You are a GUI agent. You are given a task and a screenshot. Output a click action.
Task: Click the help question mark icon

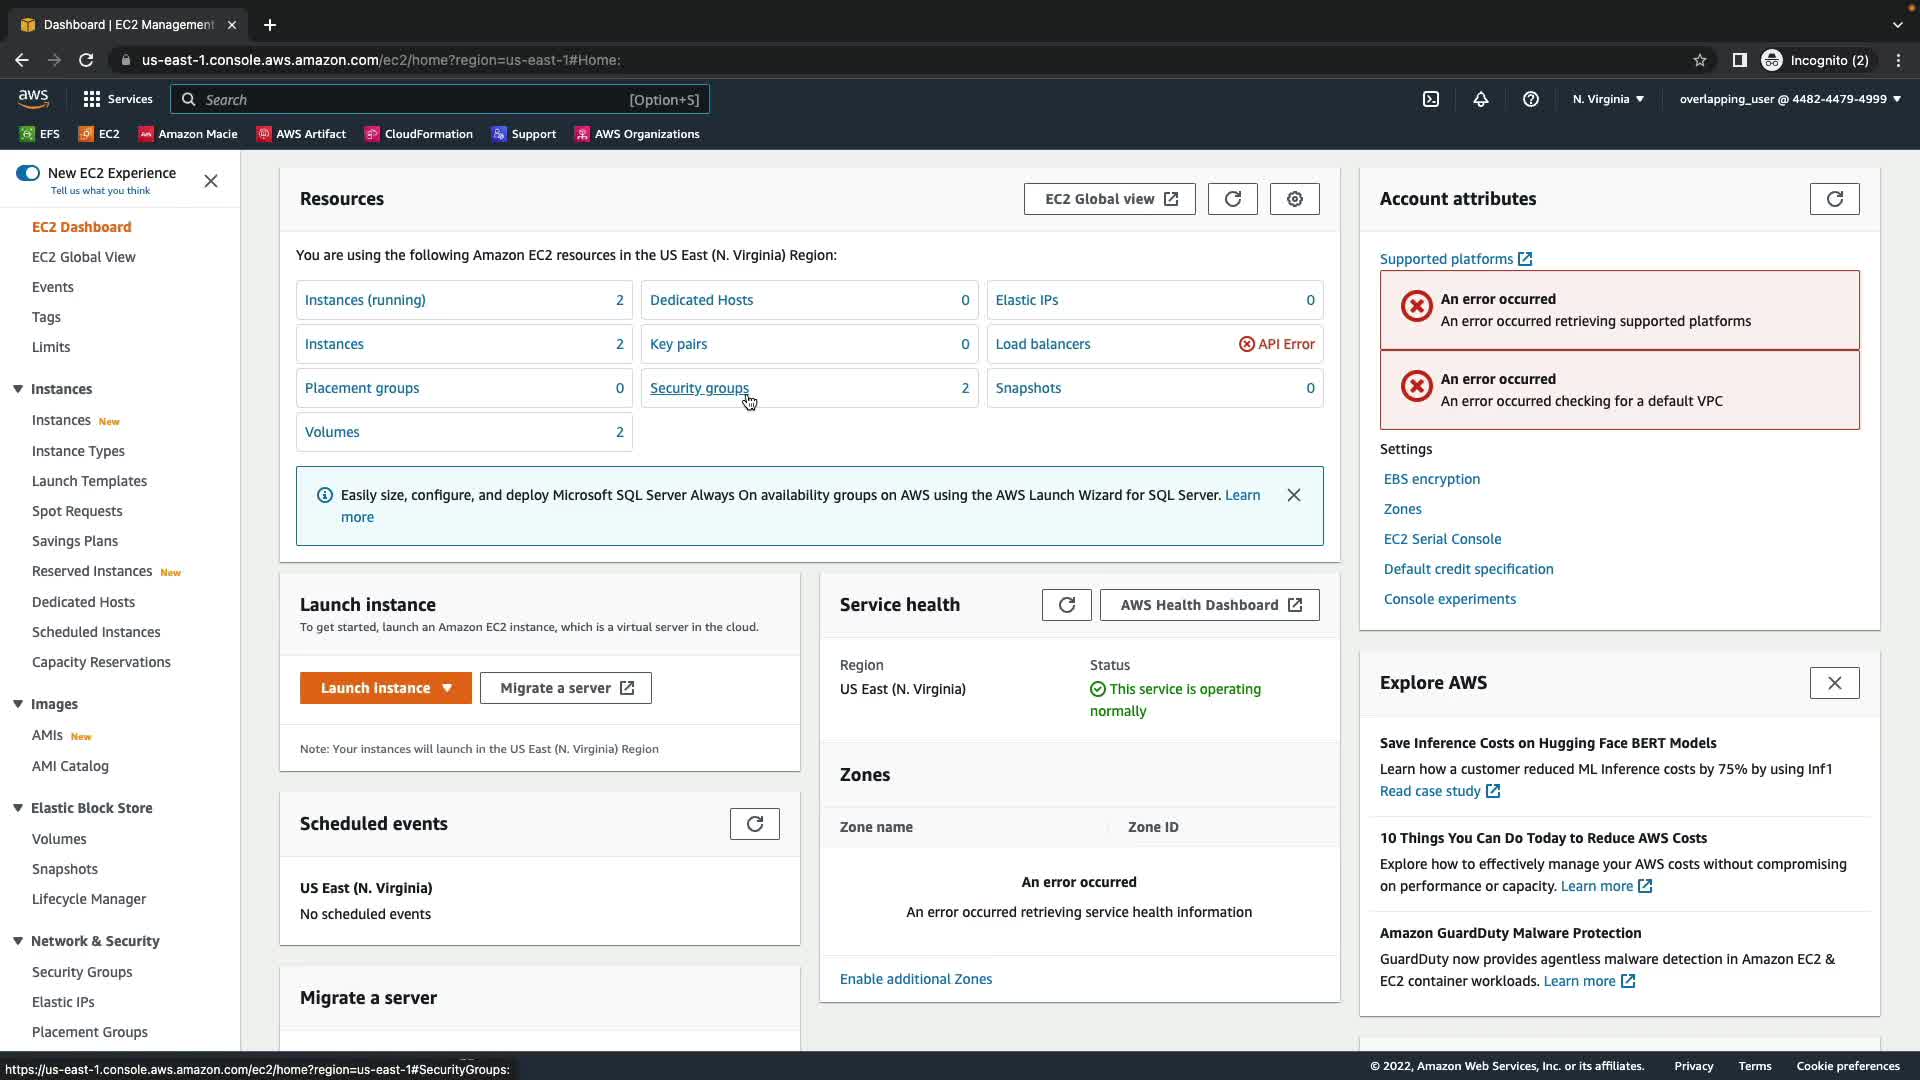click(1530, 99)
